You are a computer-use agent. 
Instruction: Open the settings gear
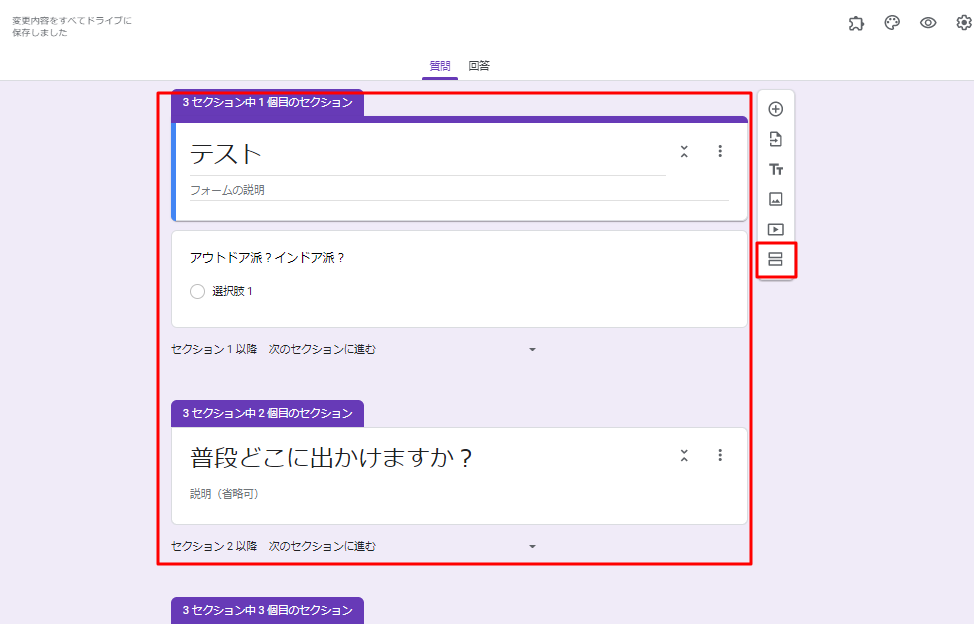point(963,23)
